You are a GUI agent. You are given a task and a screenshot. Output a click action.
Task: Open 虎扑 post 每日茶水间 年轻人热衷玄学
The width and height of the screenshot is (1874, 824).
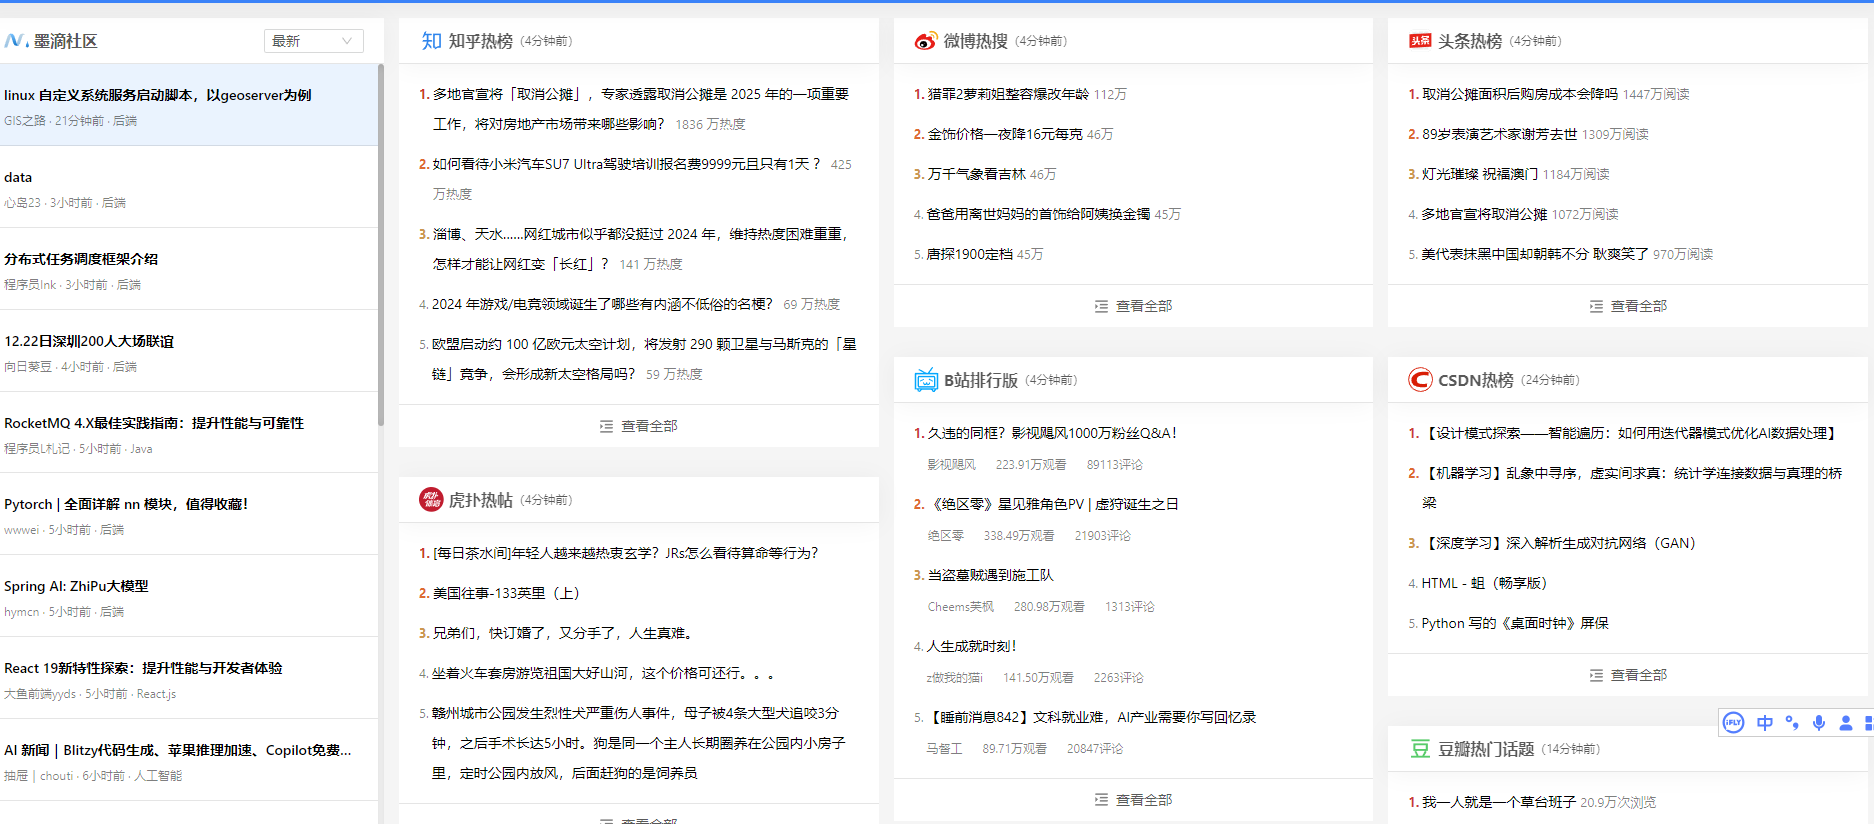point(625,553)
